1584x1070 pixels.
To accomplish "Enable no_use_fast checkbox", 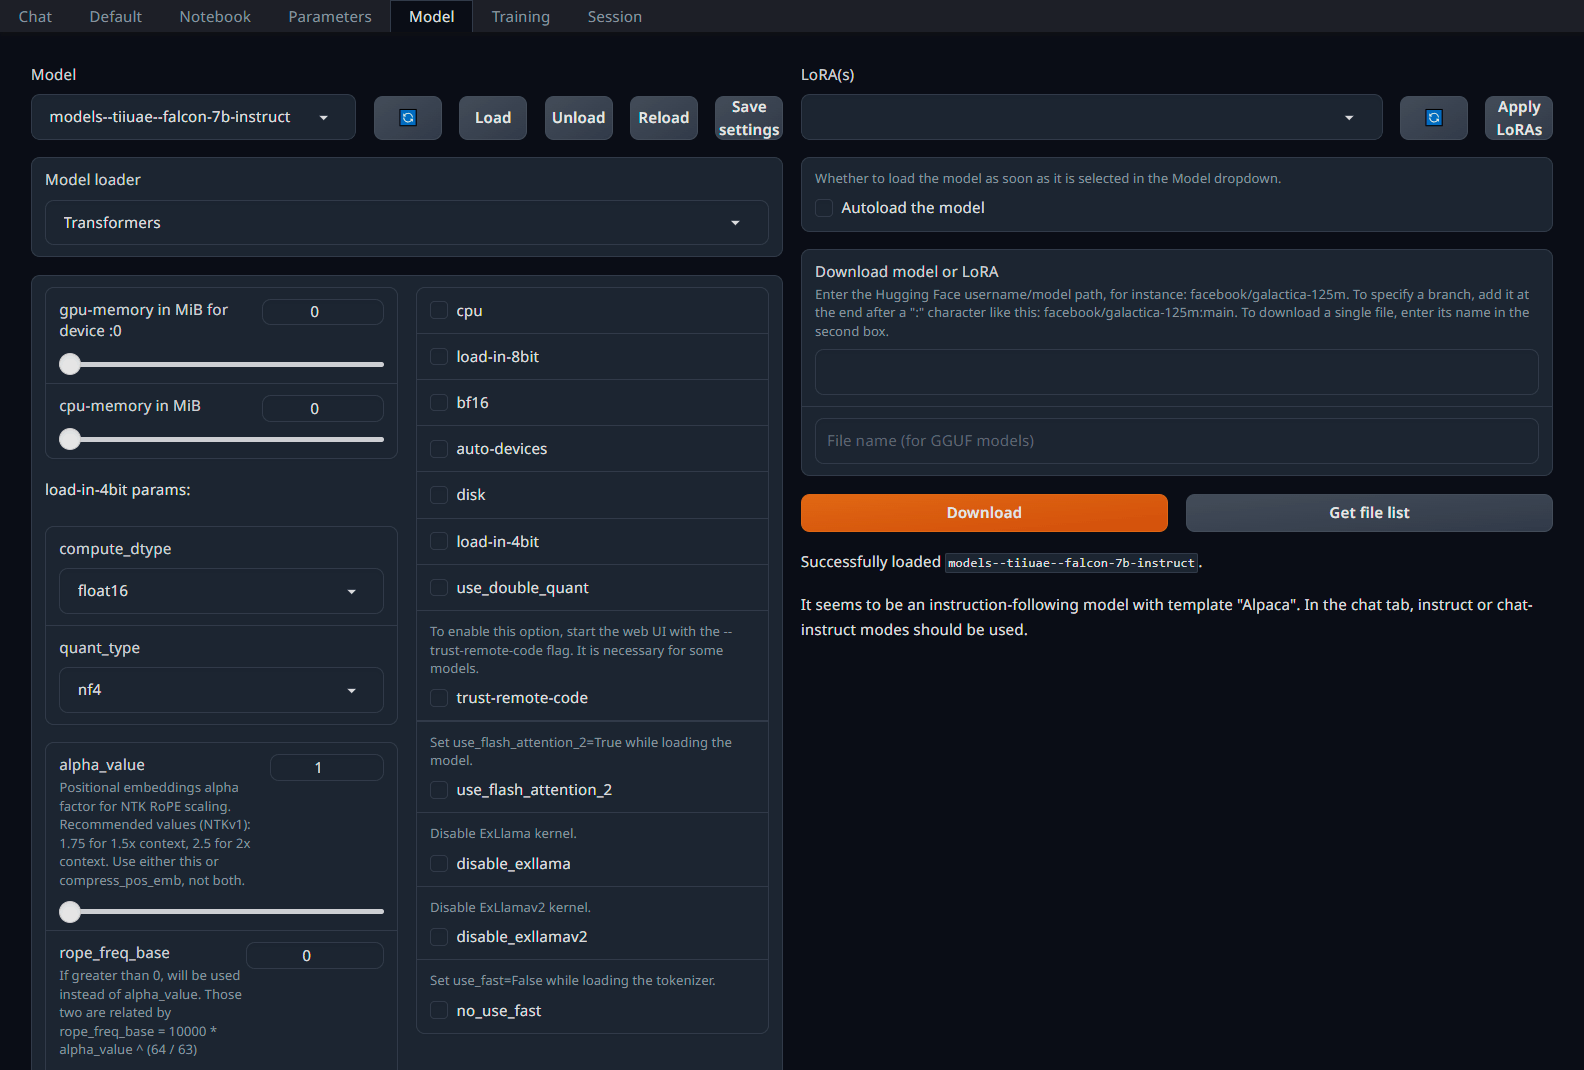I will click(439, 1011).
